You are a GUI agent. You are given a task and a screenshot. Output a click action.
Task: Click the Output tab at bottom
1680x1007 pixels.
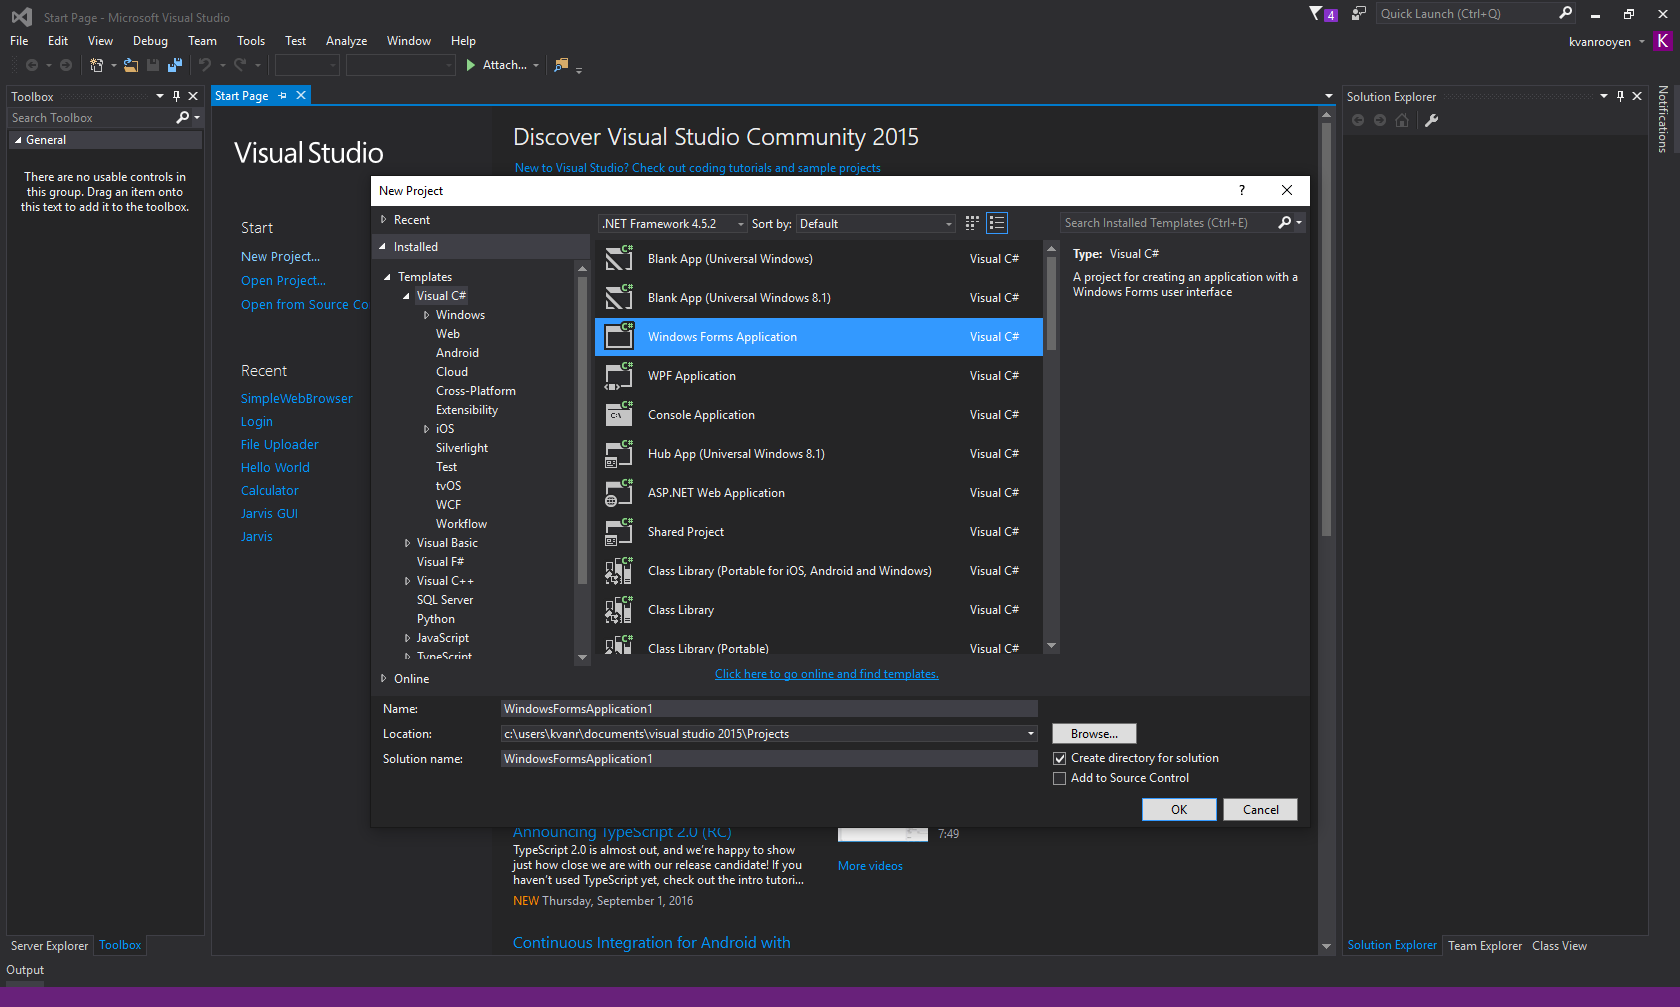[x=25, y=970]
